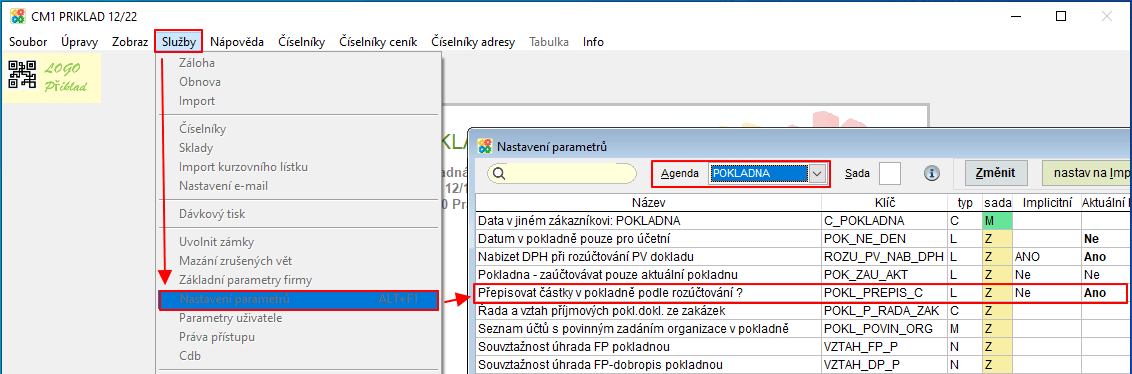Click key cell POKL_POVIN_ORG
Image resolution: width=1132 pixels, height=374 pixels.
coord(884,329)
